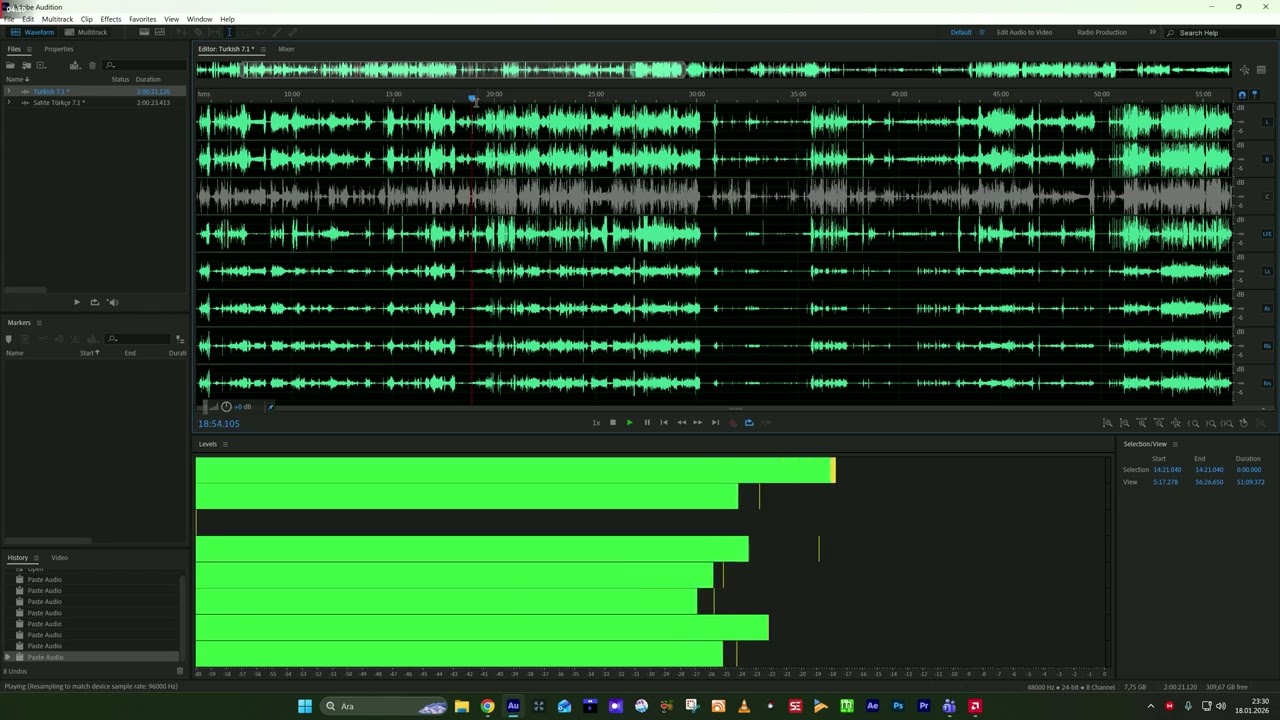The height and width of the screenshot is (720, 1280).
Task: Toggle Files panel auto-play speaker icon
Action: click(x=112, y=302)
